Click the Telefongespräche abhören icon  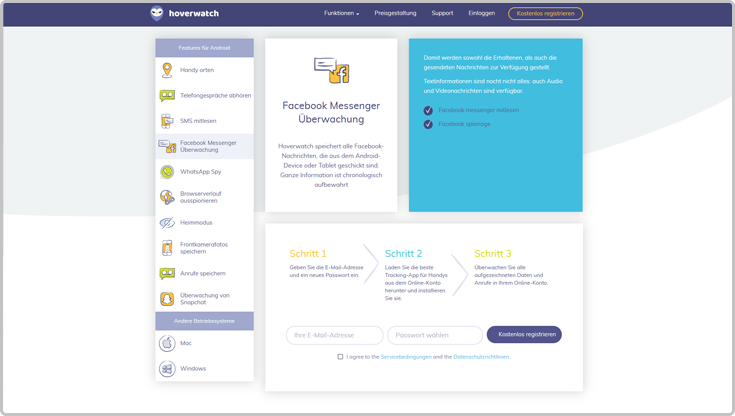pyautogui.click(x=167, y=96)
